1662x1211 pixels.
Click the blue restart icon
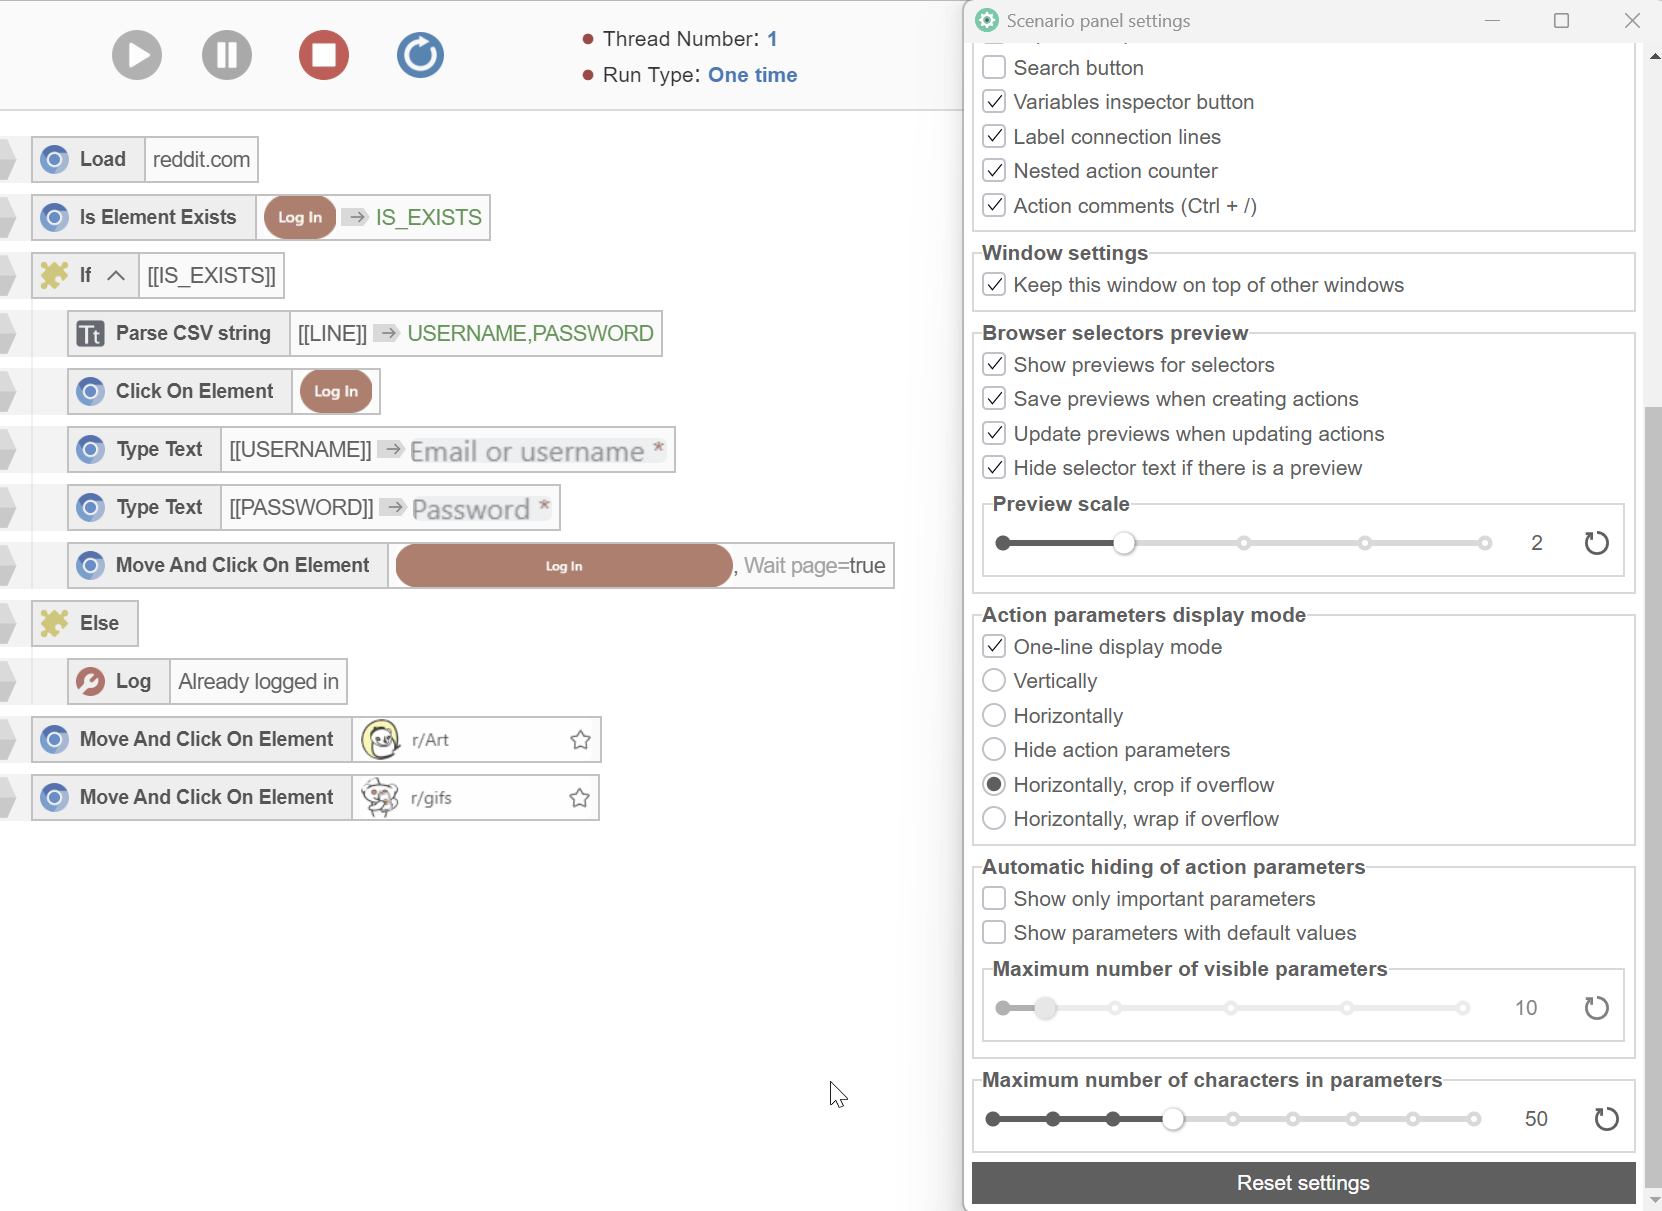[420, 55]
